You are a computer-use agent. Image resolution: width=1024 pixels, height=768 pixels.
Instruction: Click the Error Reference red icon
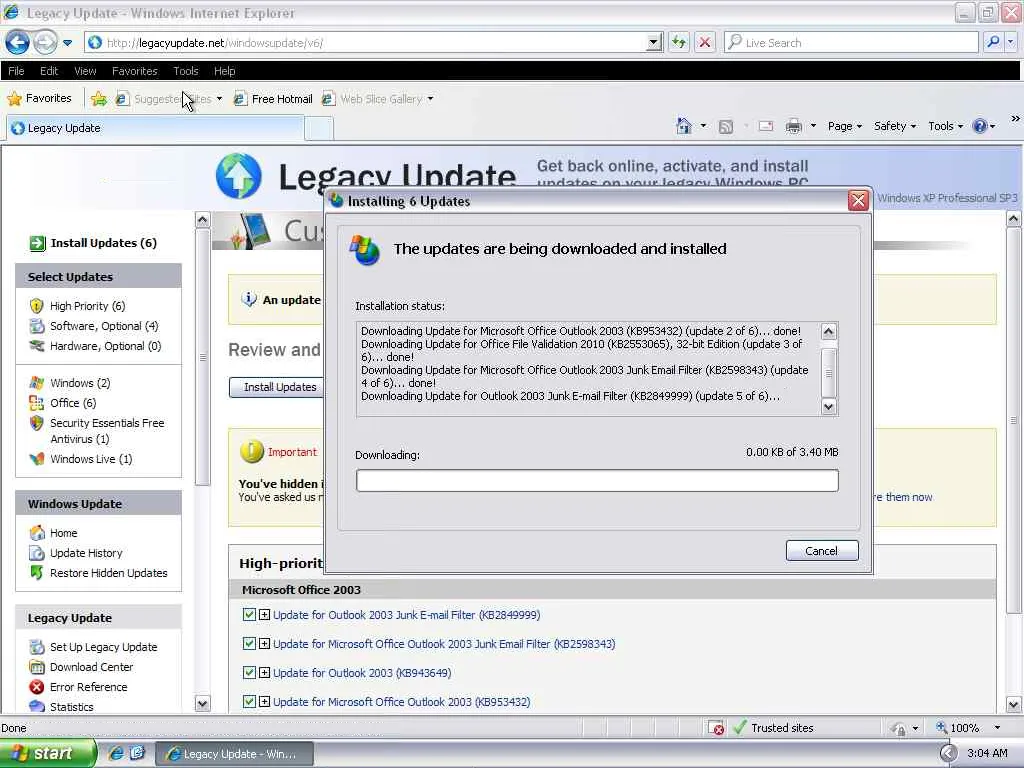(37, 687)
